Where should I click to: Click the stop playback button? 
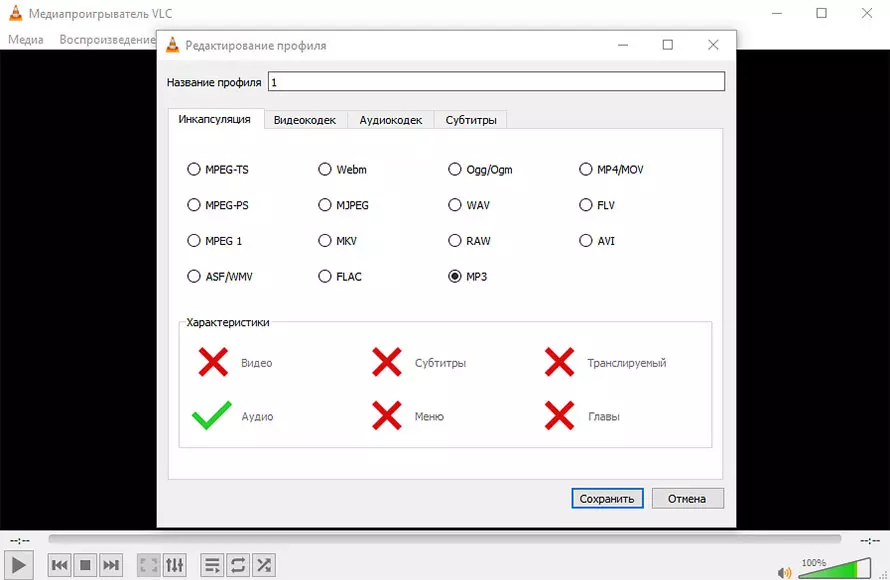85,565
